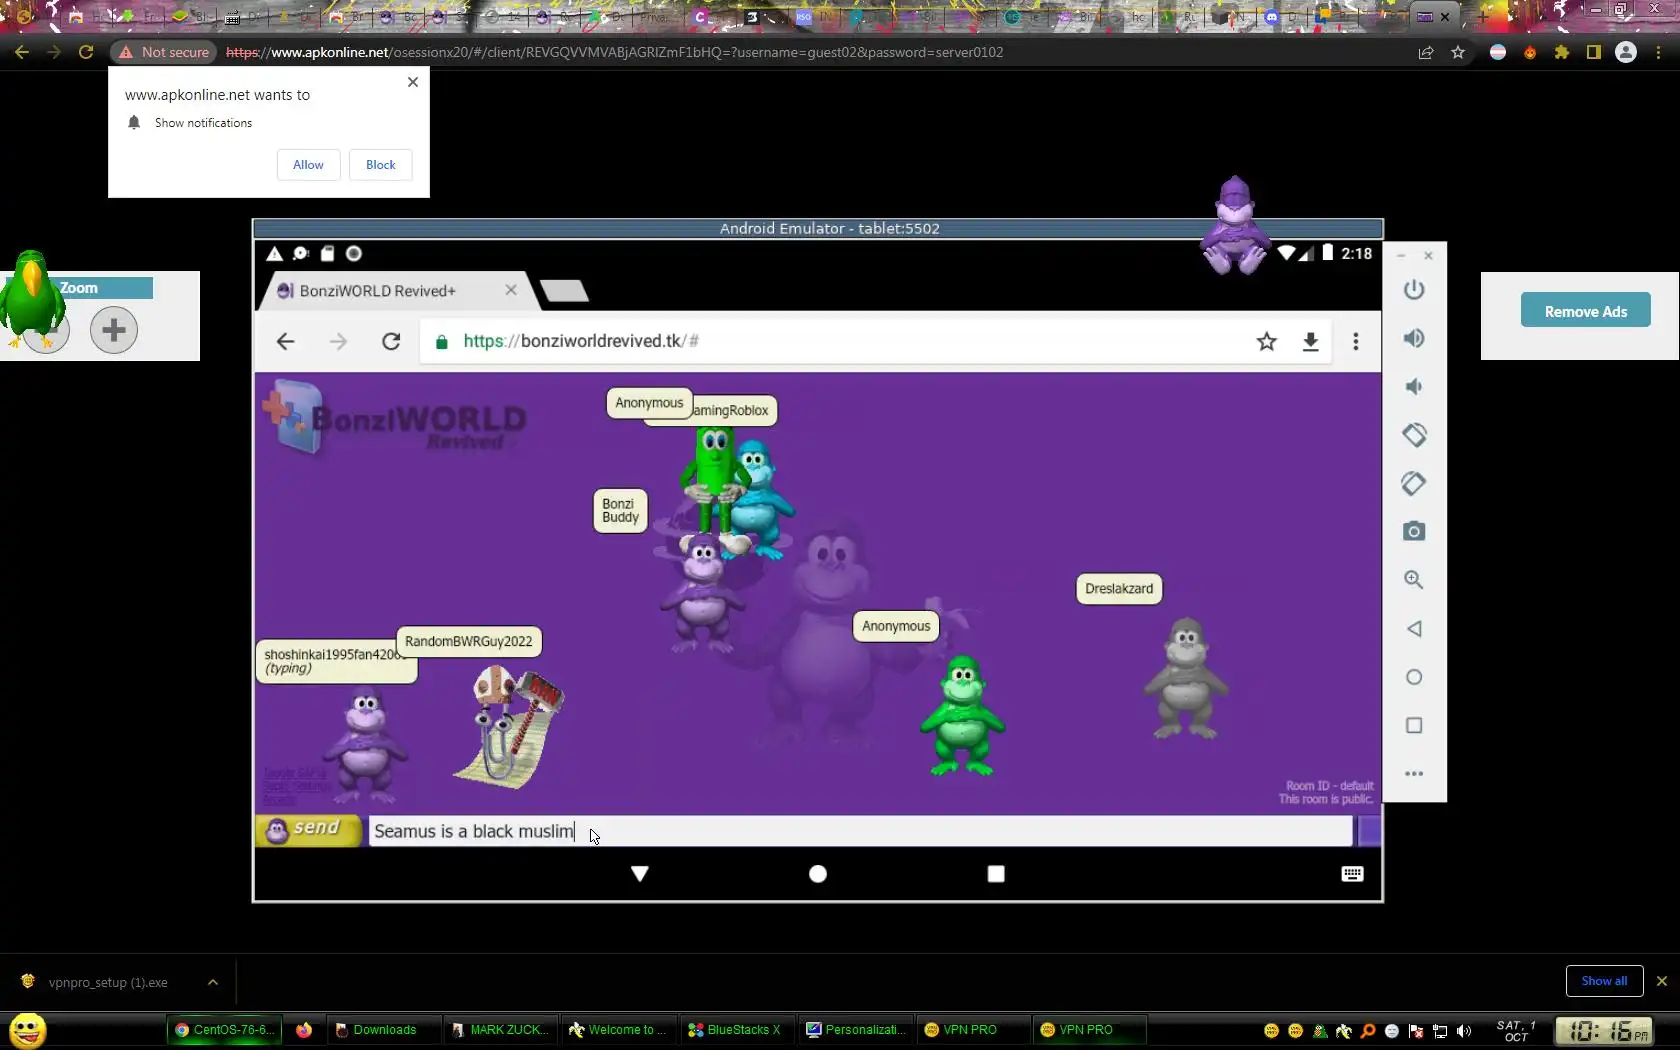This screenshot has width=1680, height=1050.
Task: Click Firefox icon in taskbar
Action: tap(304, 1030)
